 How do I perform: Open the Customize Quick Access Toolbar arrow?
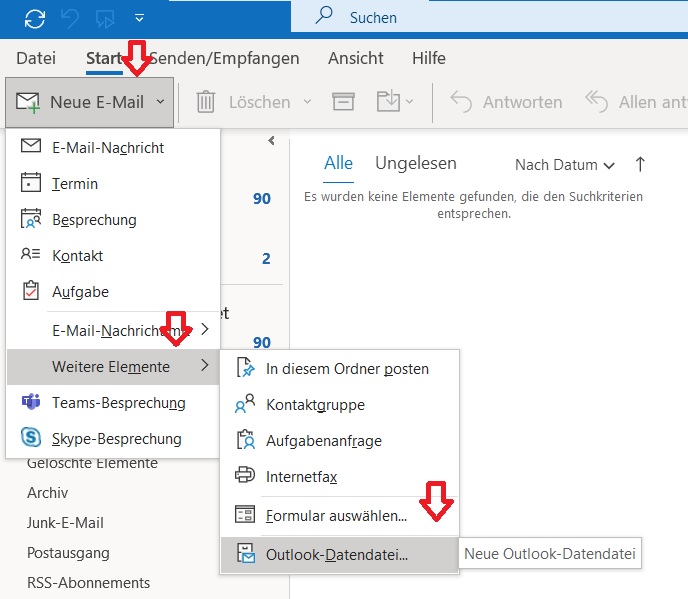[x=139, y=18]
